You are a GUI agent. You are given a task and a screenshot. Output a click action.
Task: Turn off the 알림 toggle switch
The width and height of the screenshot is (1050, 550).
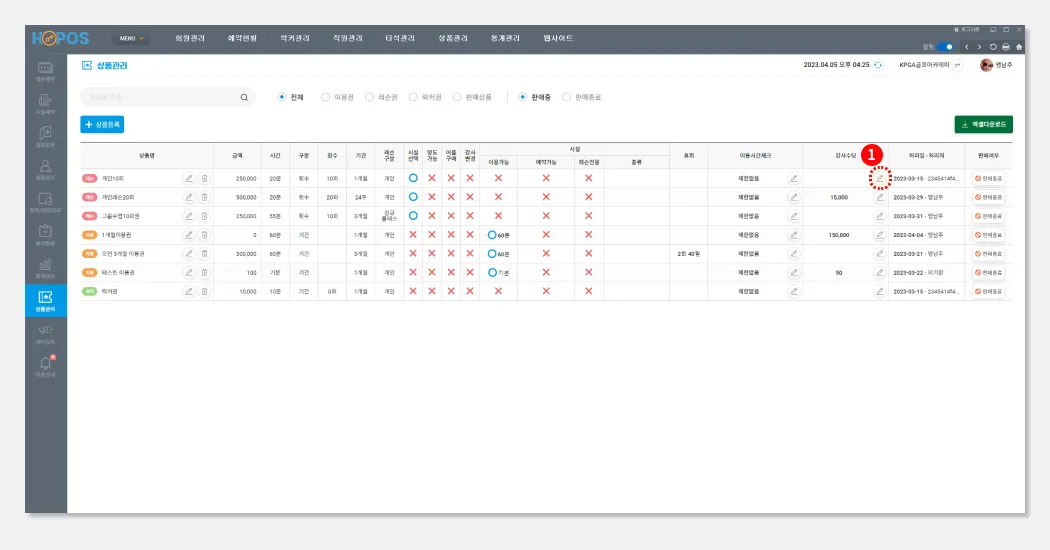pos(946,47)
